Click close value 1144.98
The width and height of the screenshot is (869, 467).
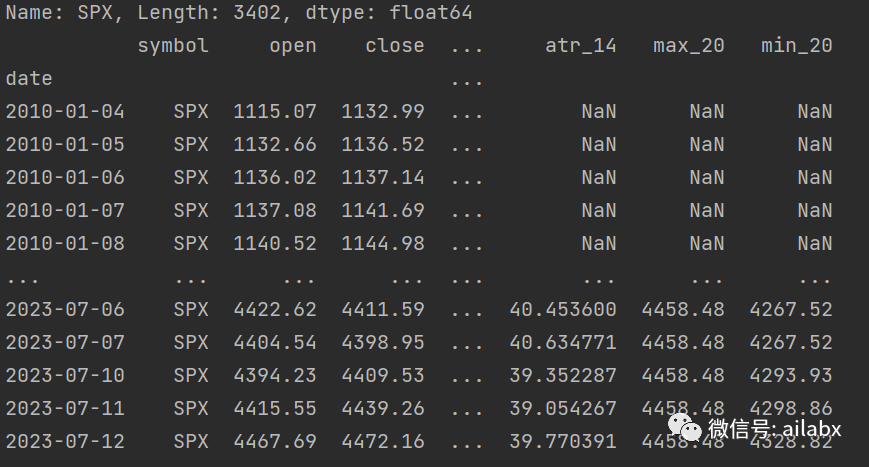click(383, 244)
